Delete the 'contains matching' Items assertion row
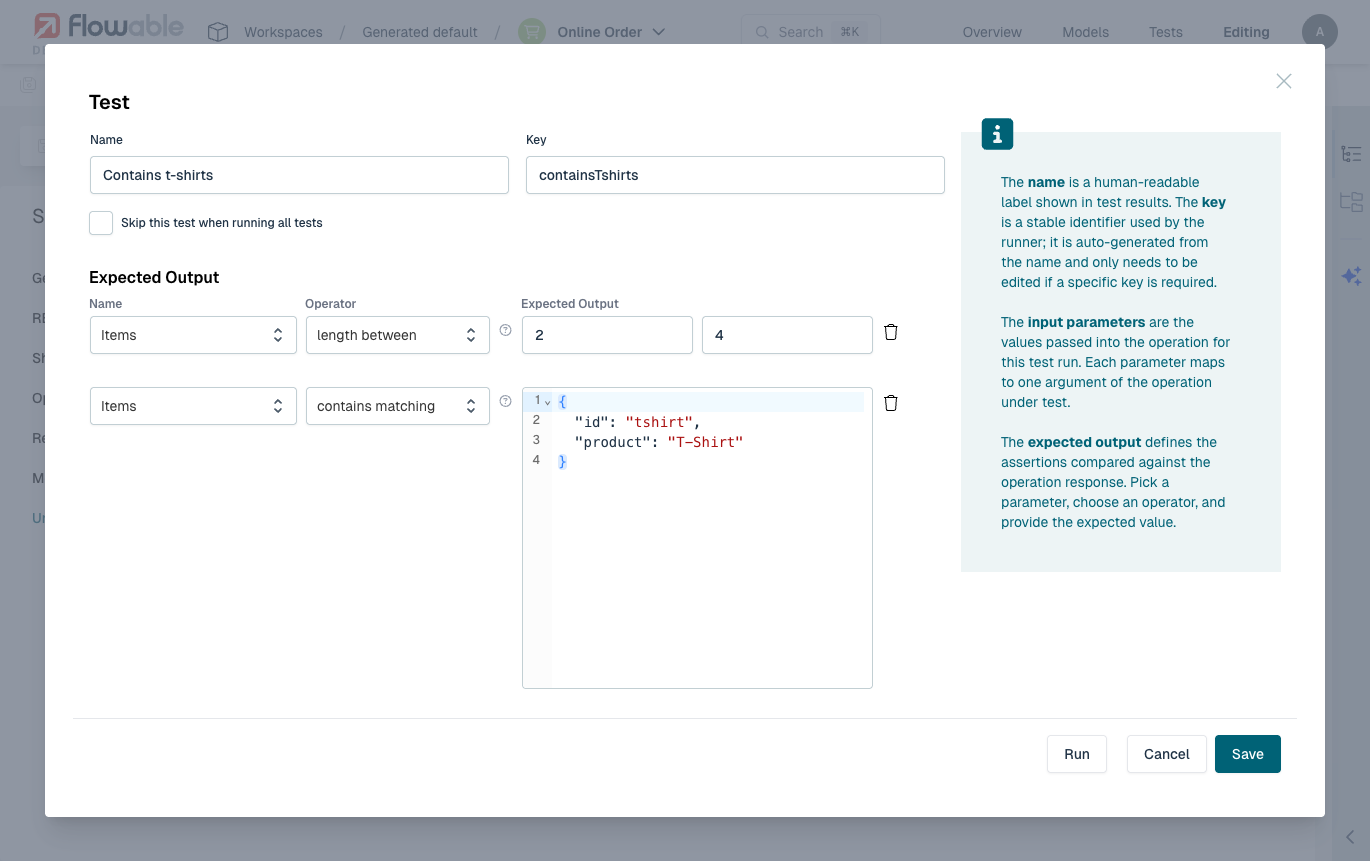 891,403
